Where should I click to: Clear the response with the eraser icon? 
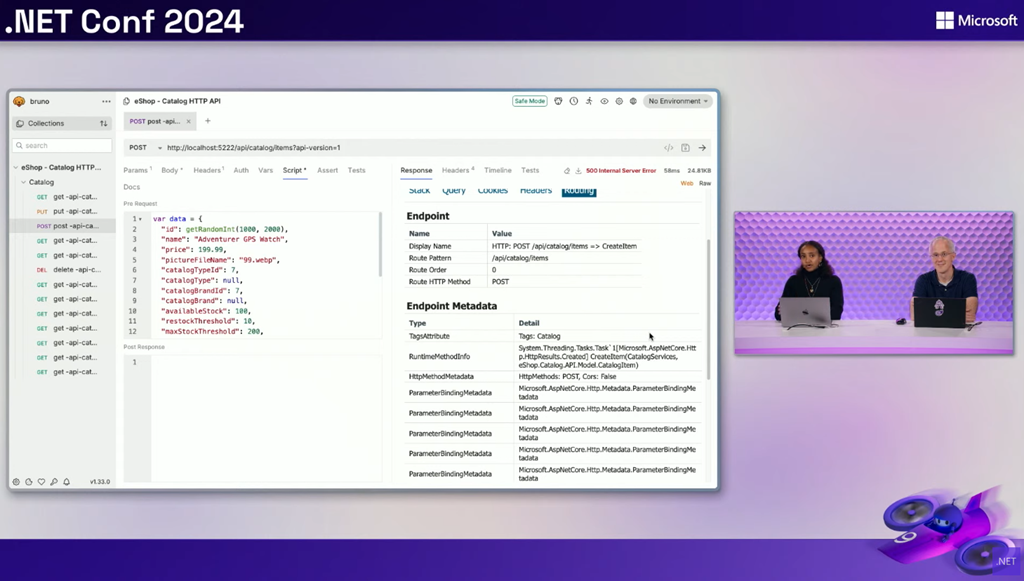tap(567, 170)
